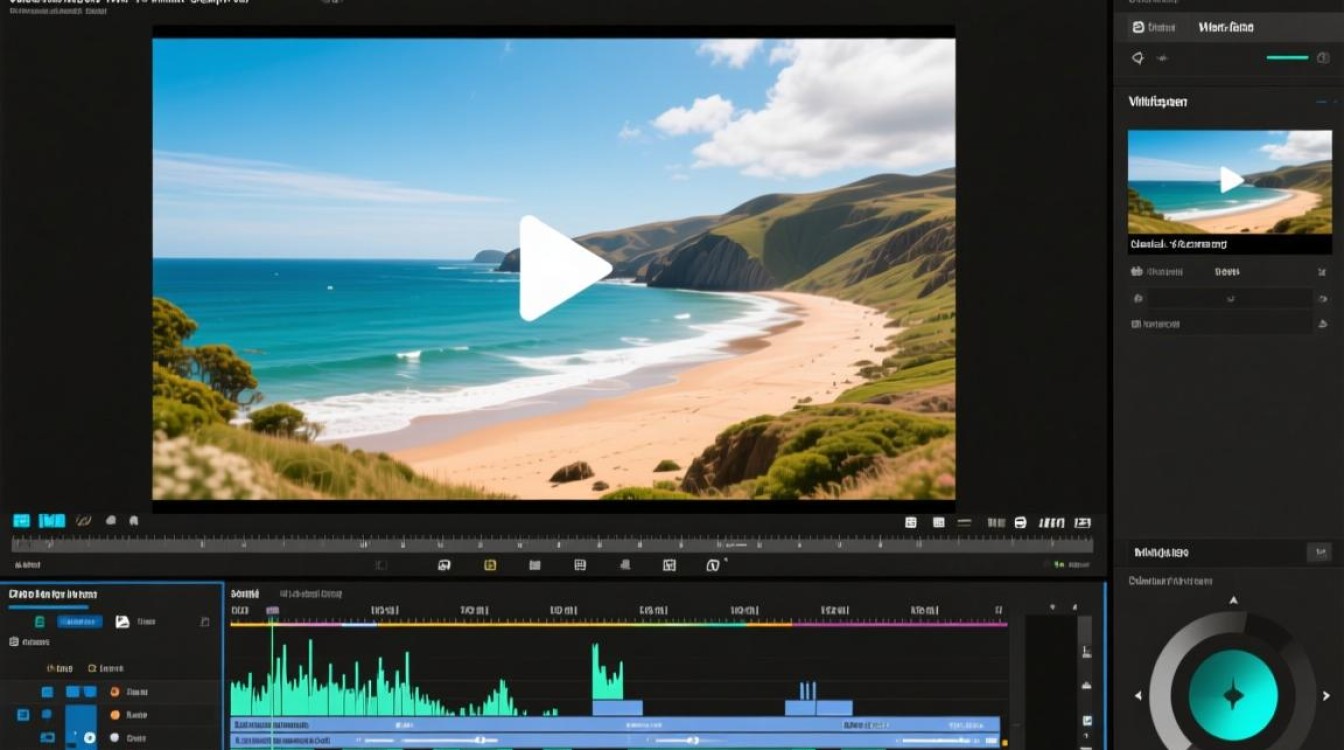Select the second cyan icon left below the preview
The height and width of the screenshot is (750, 1344).
point(51,521)
